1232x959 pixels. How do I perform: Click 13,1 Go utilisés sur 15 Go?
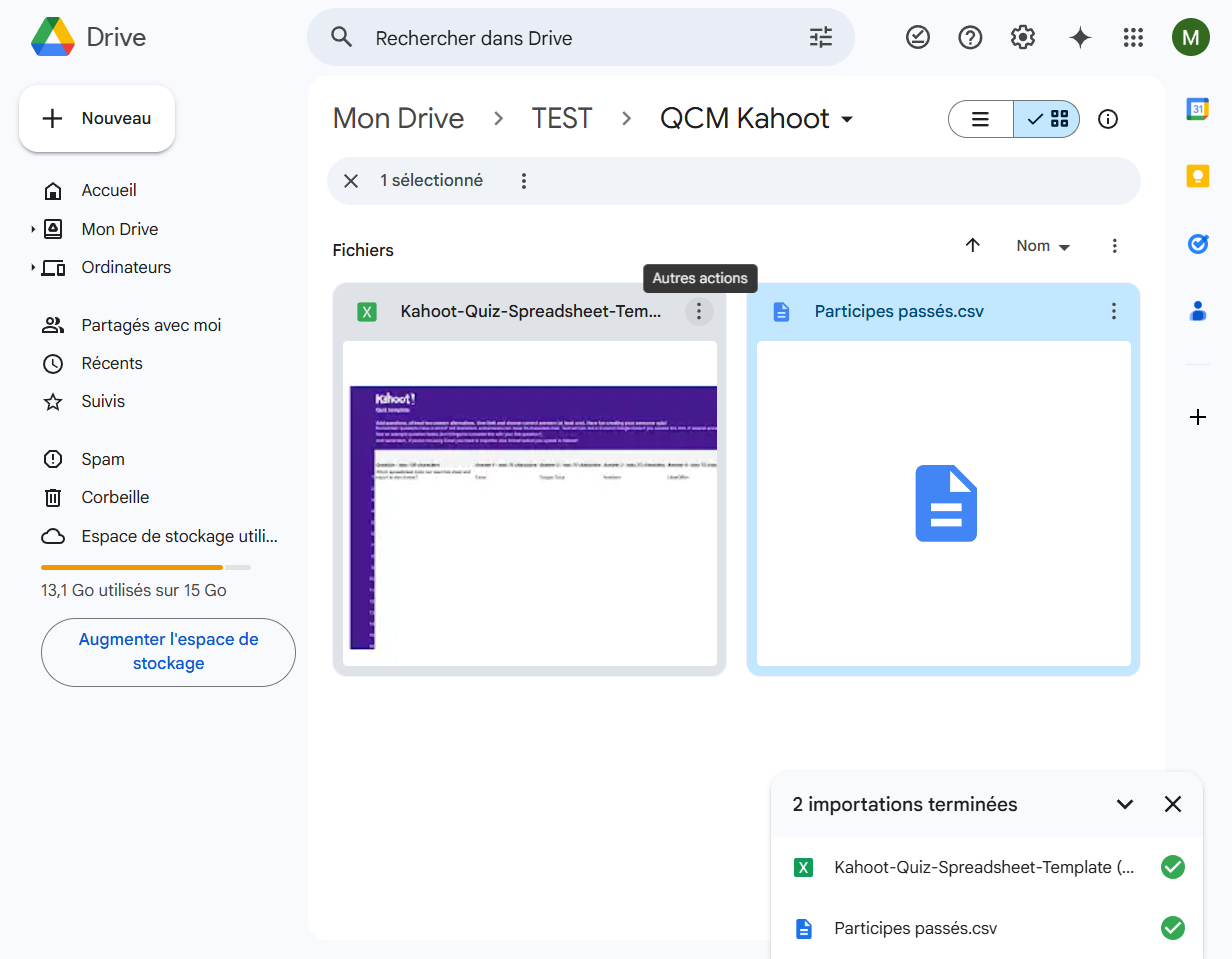[134, 591]
